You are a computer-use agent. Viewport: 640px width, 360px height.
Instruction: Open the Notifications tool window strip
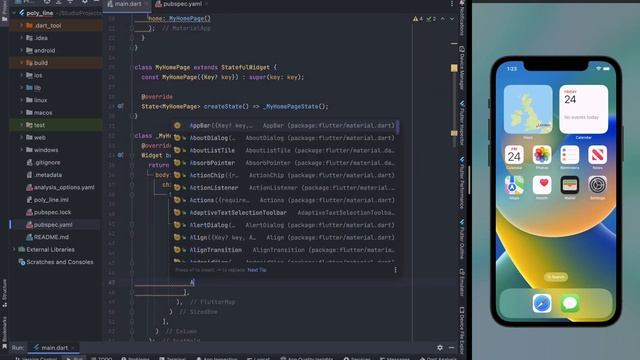pos(462,18)
